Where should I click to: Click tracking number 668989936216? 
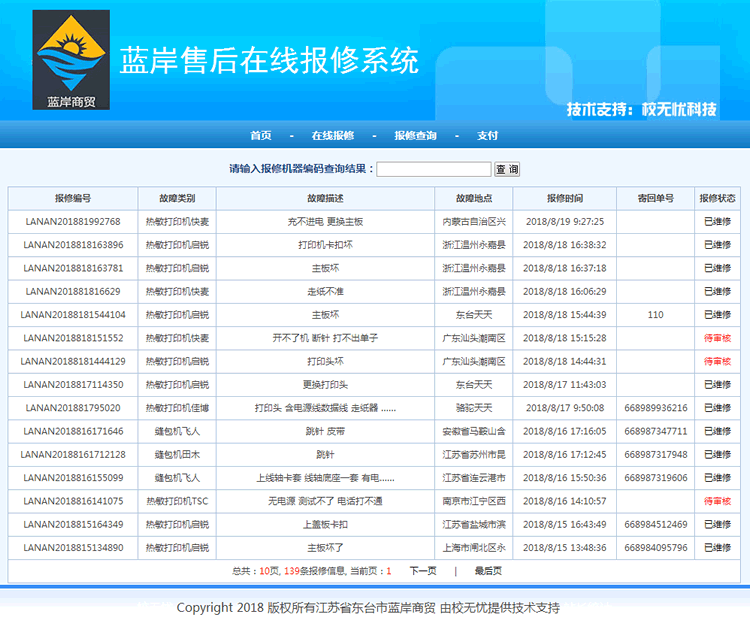(x=655, y=408)
